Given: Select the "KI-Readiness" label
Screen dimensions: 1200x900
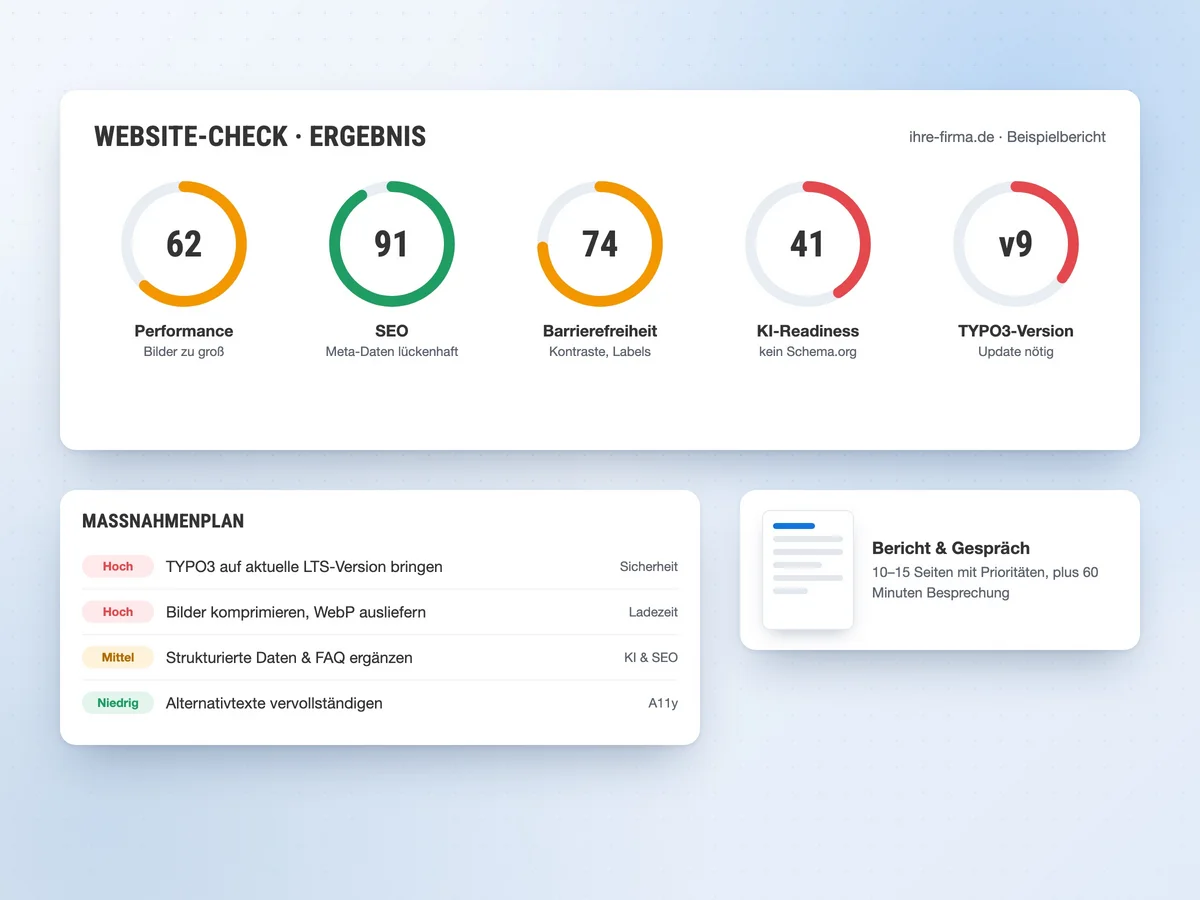Looking at the screenshot, I should [808, 331].
